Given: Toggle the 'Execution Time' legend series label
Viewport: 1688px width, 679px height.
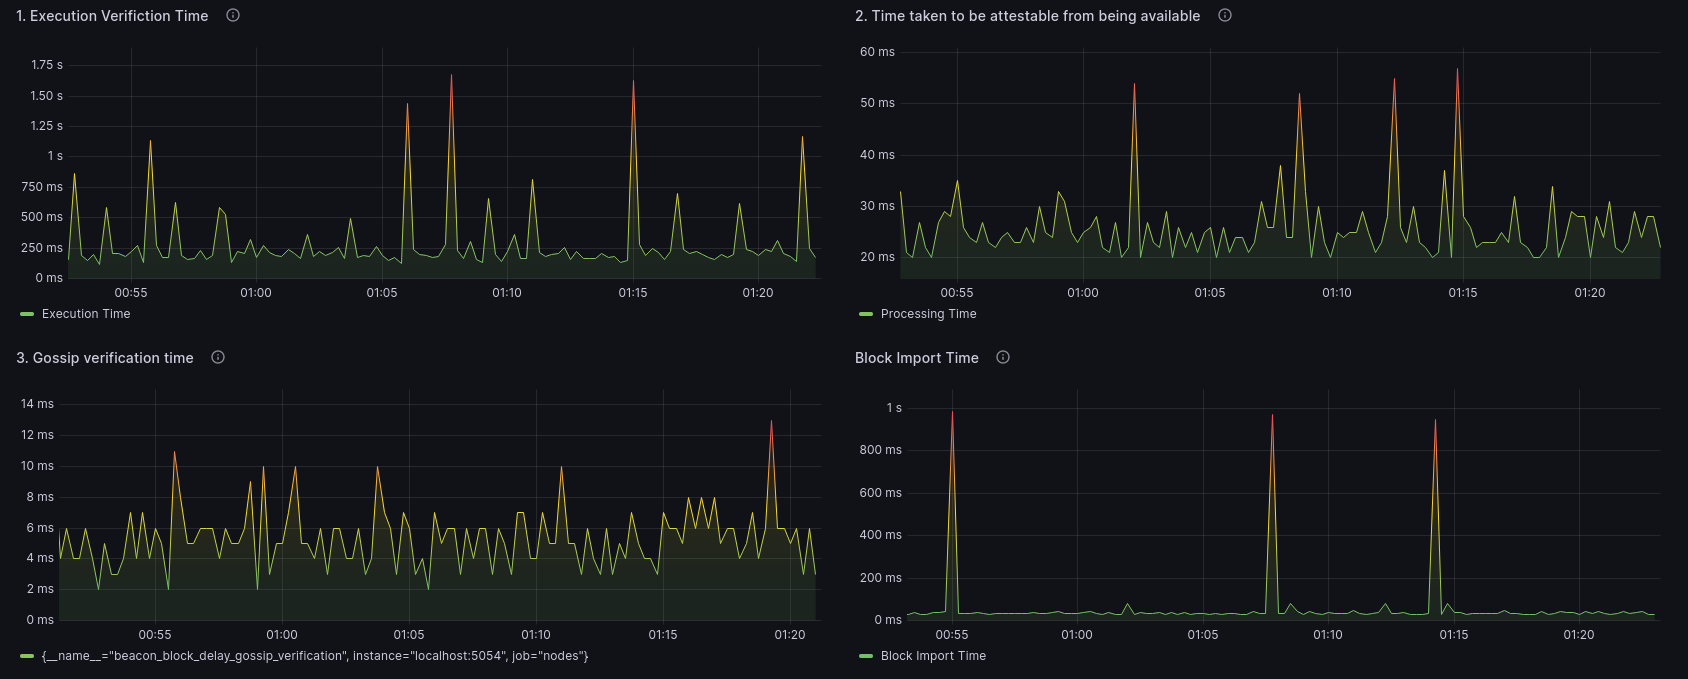Looking at the screenshot, I should [86, 314].
